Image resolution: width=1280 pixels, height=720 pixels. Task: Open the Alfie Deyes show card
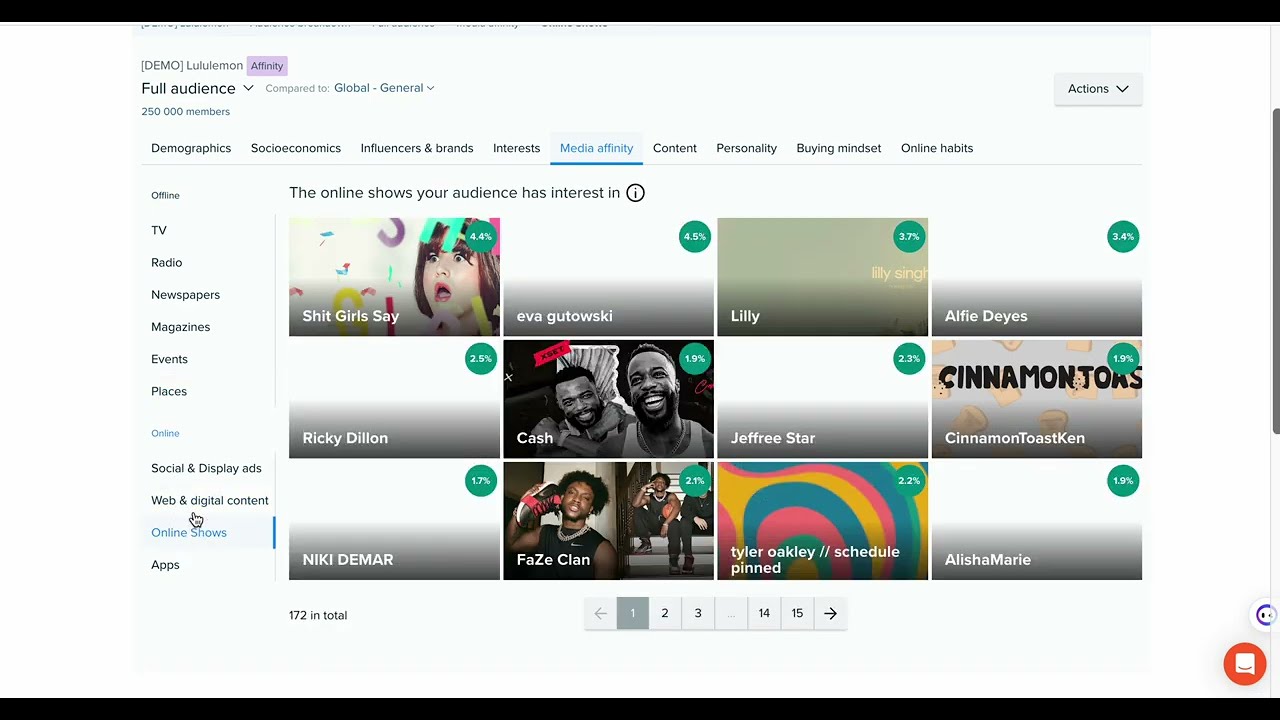1036,277
